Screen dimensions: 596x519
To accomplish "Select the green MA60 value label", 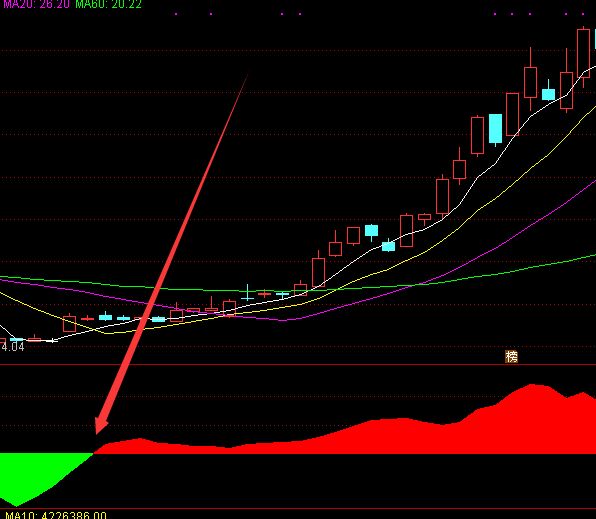I will click(108, 4).
